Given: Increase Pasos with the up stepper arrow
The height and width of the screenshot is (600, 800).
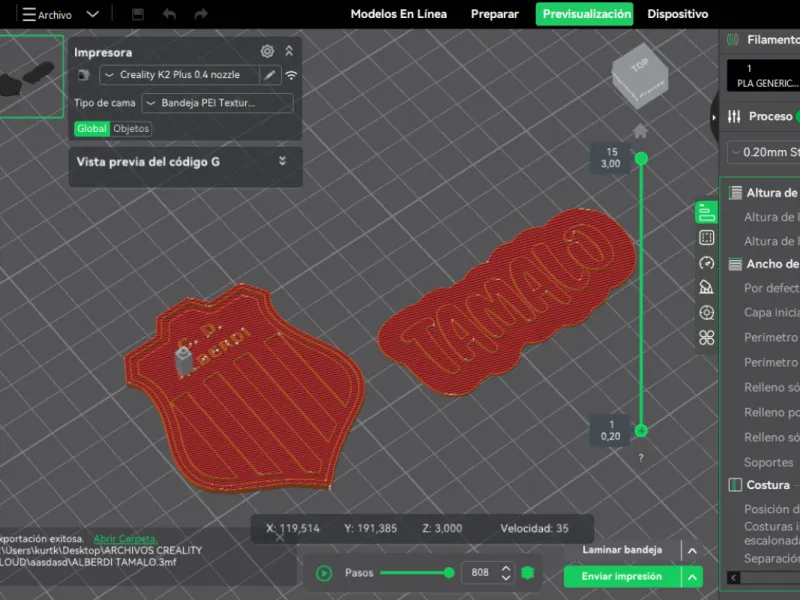Looking at the screenshot, I should 506,567.
